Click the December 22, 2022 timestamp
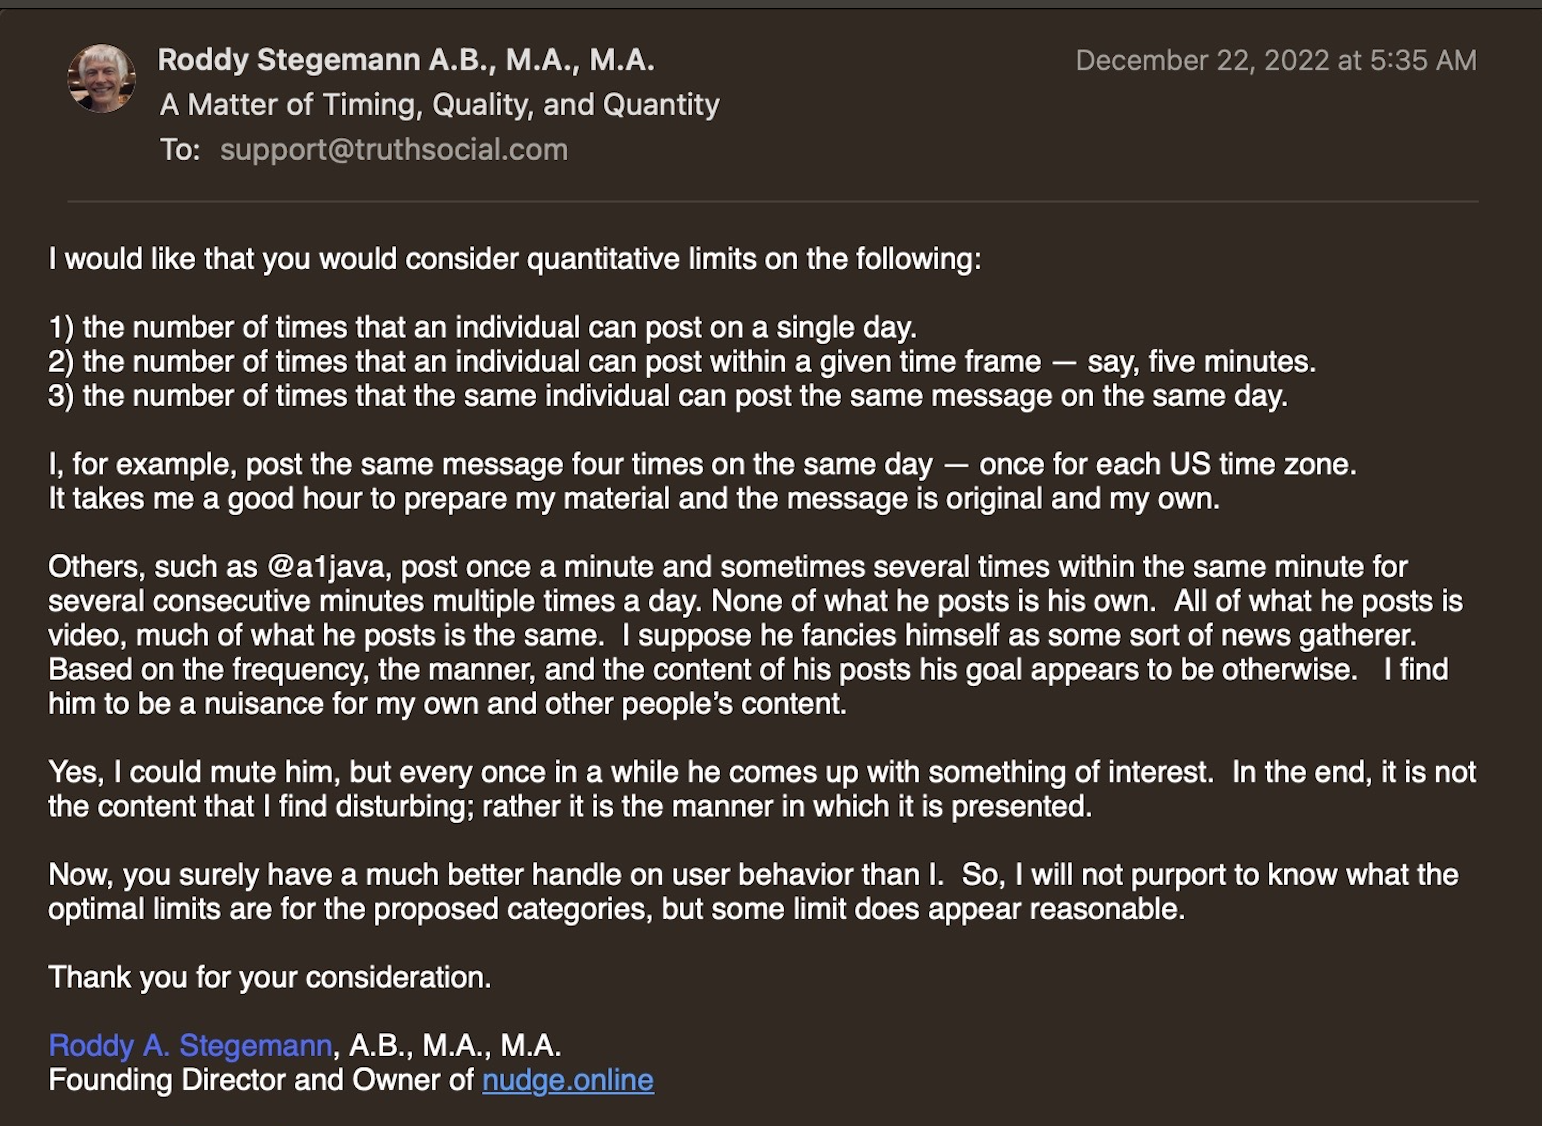Image resolution: width=1542 pixels, height=1126 pixels. (1275, 61)
